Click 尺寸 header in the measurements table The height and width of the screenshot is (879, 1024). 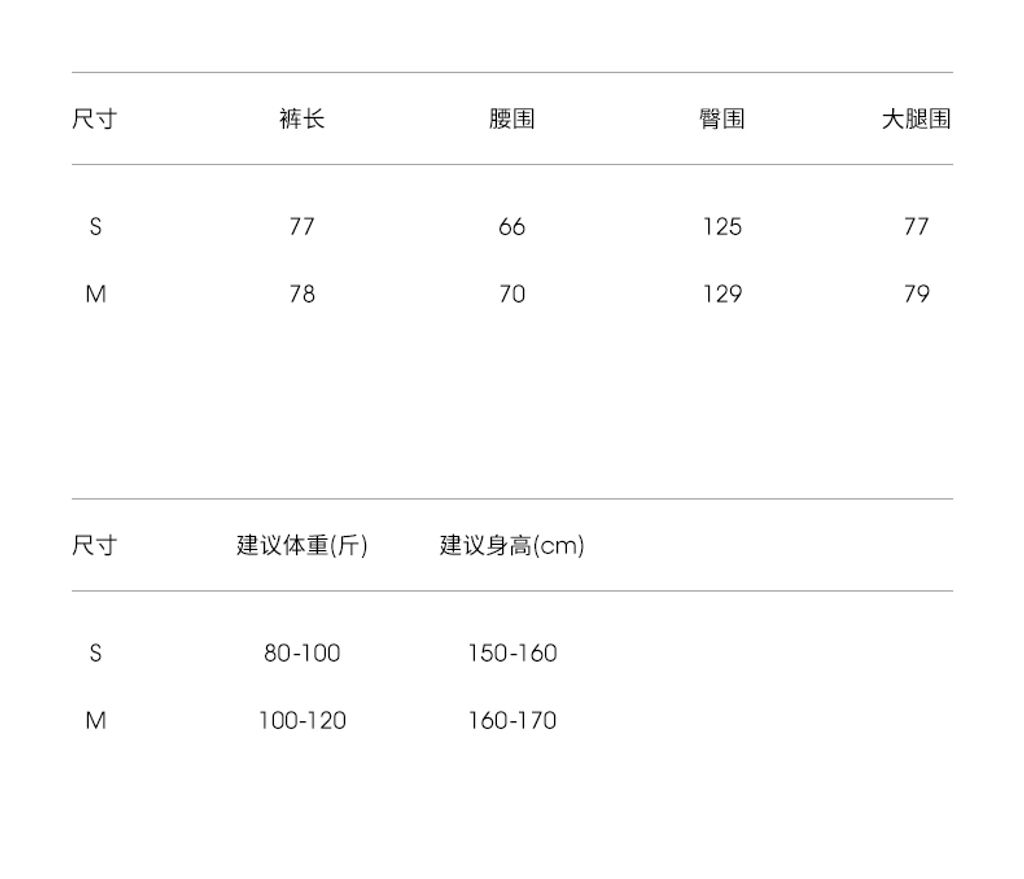pos(95,119)
